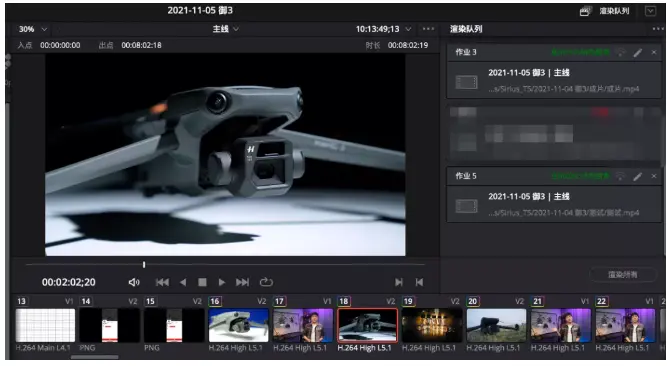Edit job 5 with the pencil icon
667x366 pixels.
[x=637, y=176]
